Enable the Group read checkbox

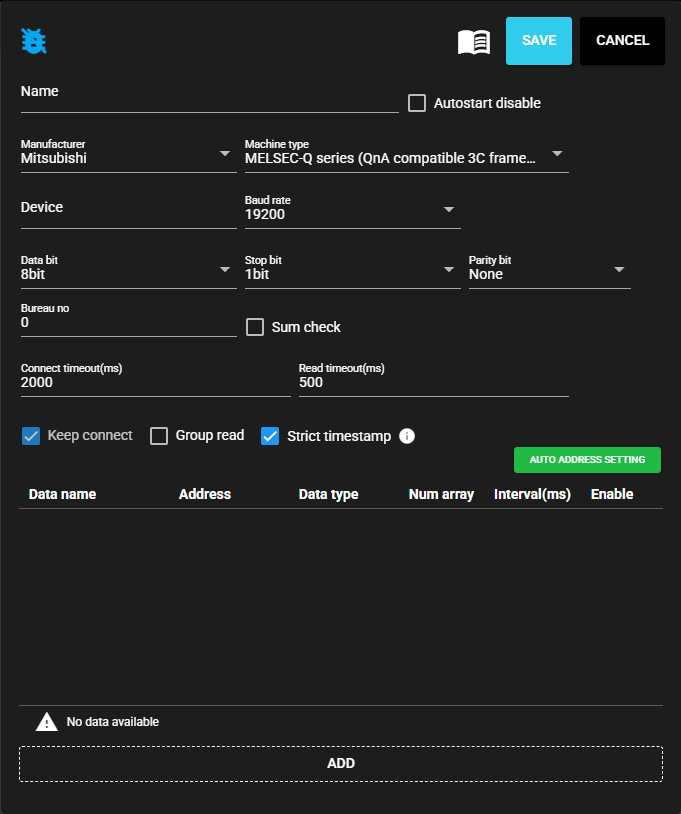click(x=159, y=436)
